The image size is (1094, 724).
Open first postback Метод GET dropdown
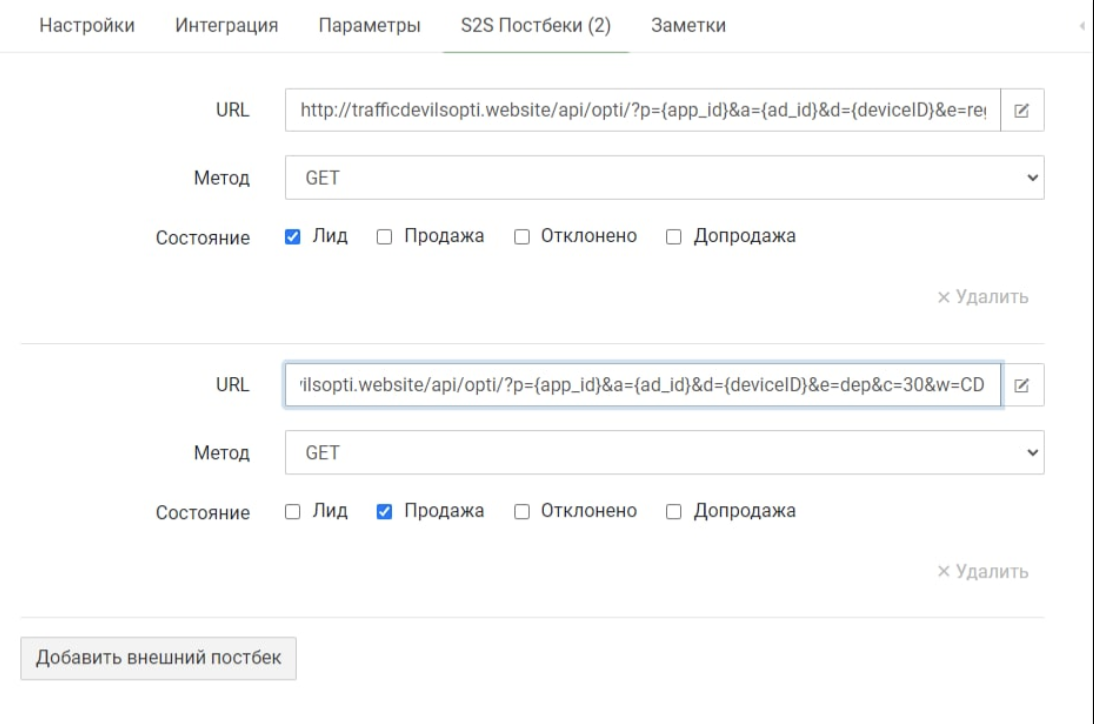[664, 178]
